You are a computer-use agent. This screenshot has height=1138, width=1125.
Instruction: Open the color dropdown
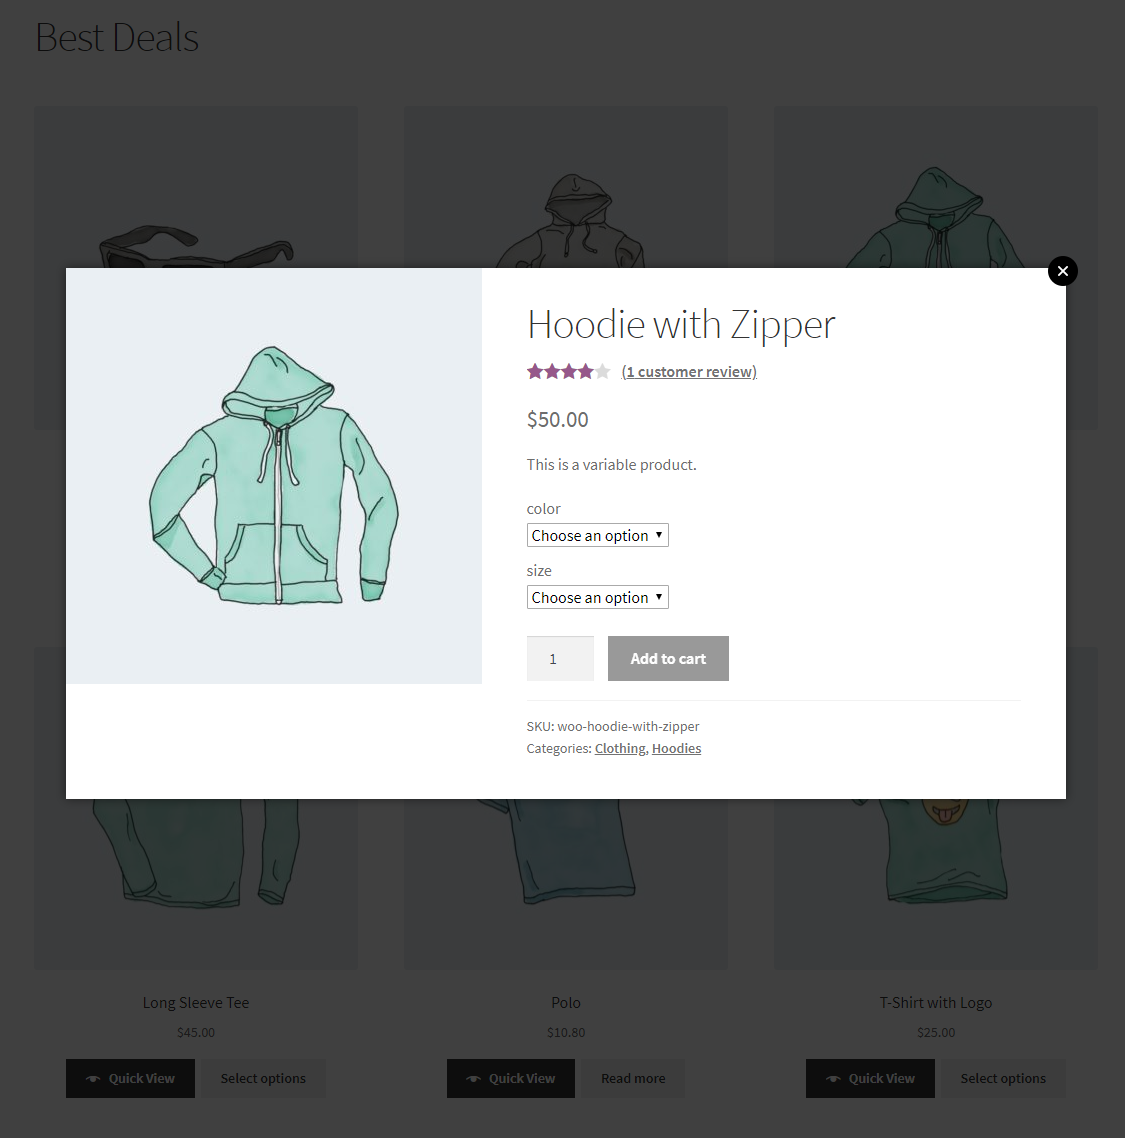click(x=597, y=535)
